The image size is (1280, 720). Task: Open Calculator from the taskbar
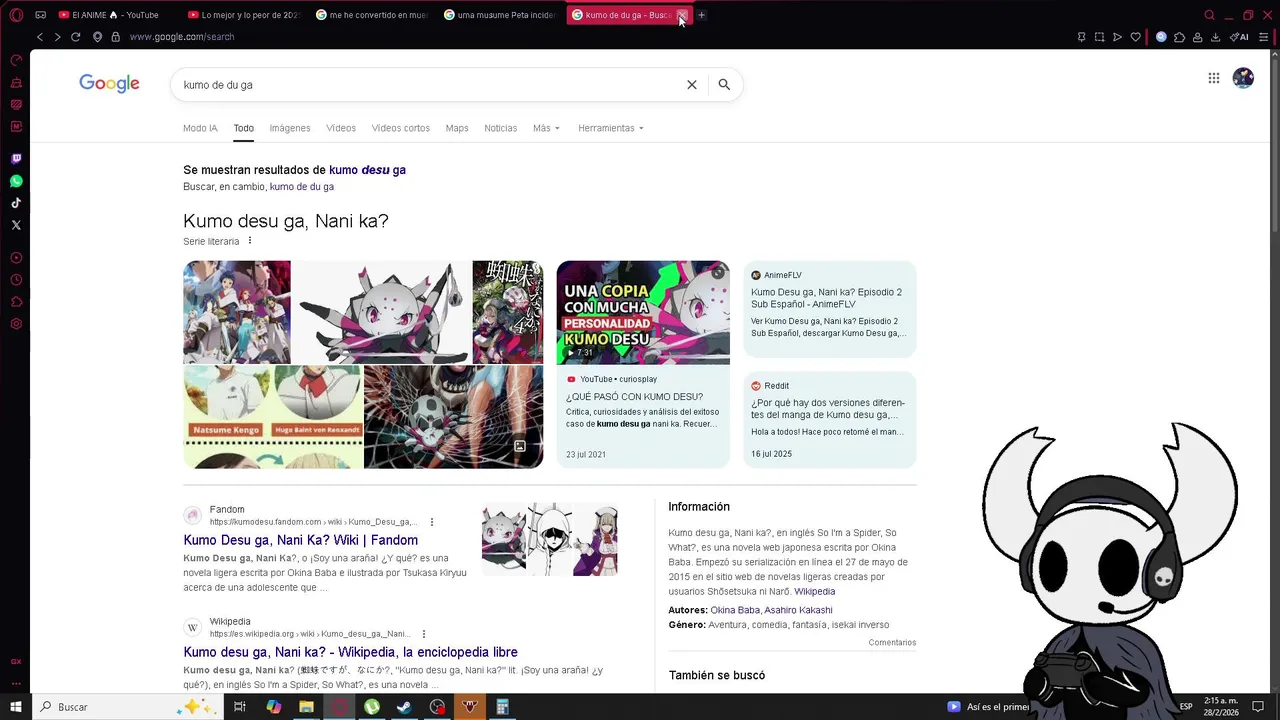(x=502, y=707)
